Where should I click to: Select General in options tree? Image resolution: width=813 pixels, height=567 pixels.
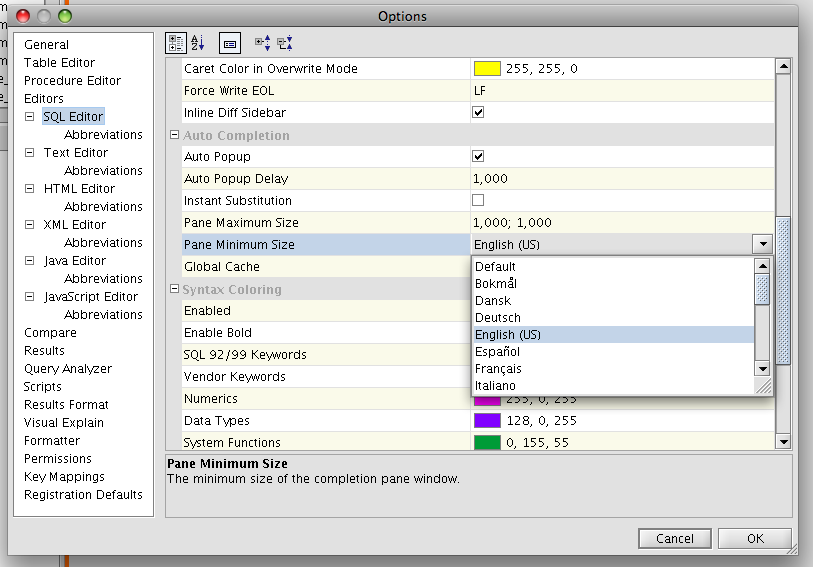[46, 45]
